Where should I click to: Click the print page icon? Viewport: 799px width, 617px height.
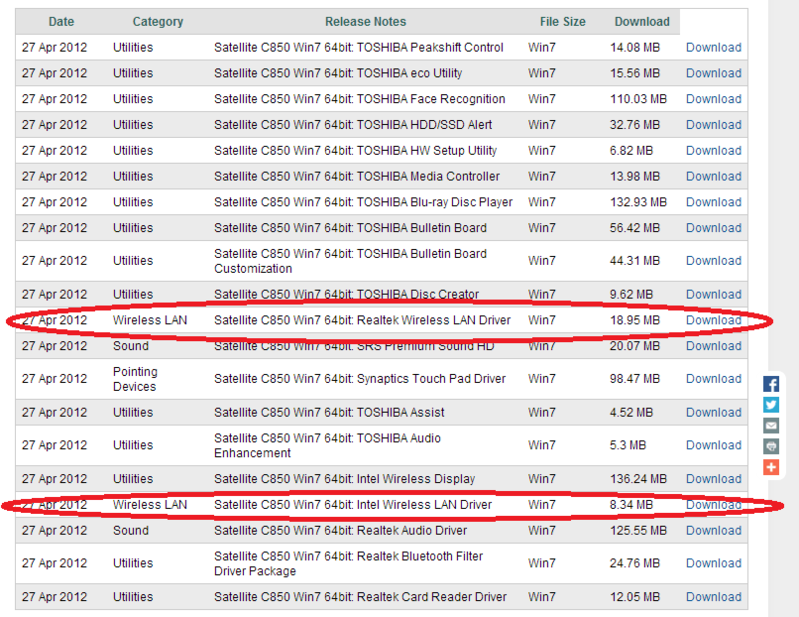click(x=771, y=447)
